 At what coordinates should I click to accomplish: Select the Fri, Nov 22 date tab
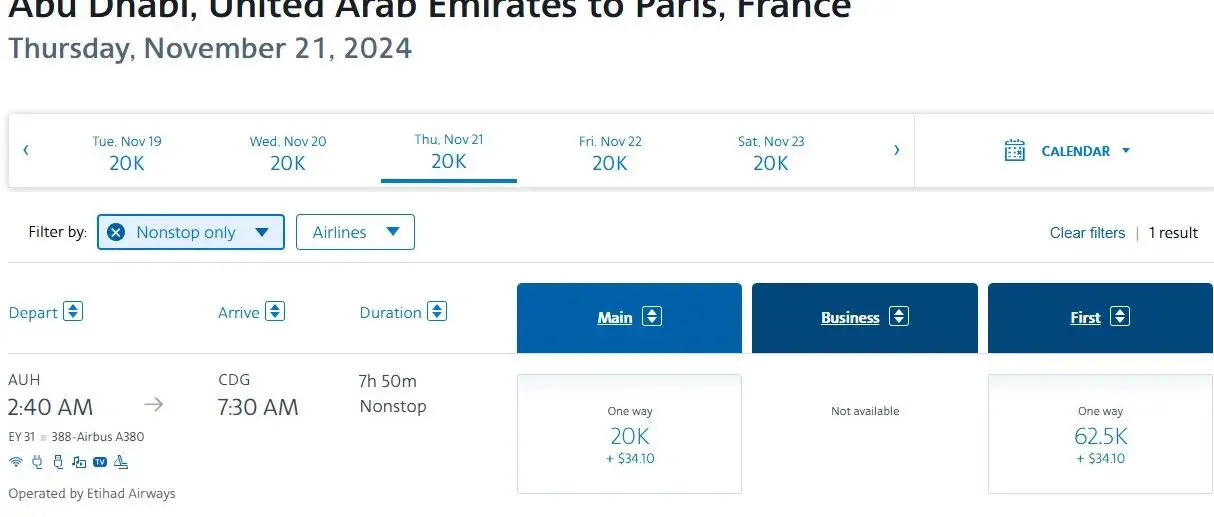click(610, 153)
